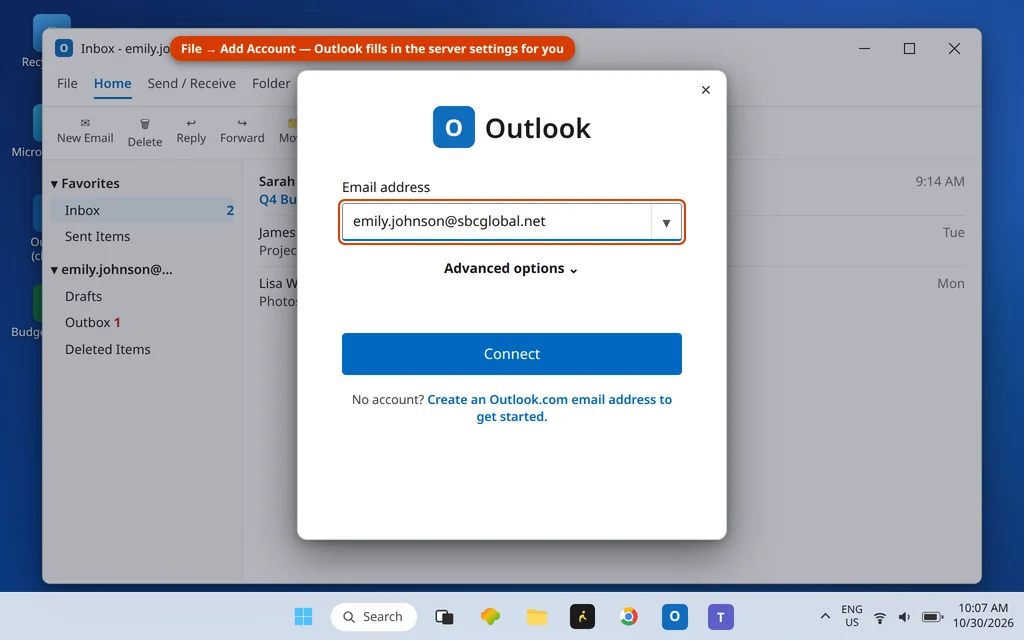Show hidden system tray icons

[825, 616]
